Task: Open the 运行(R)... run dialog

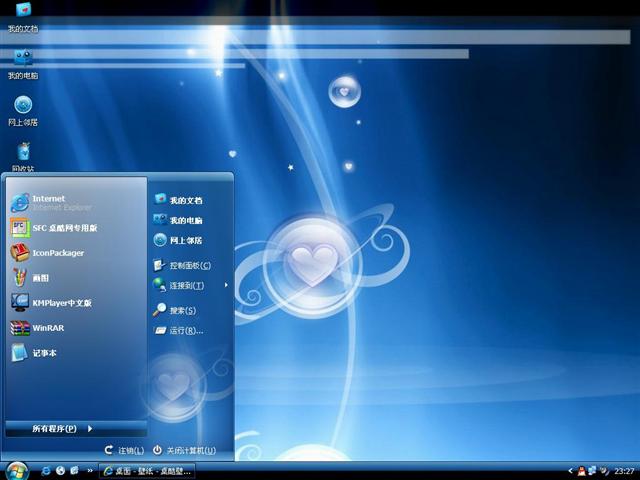Action: [185, 330]
